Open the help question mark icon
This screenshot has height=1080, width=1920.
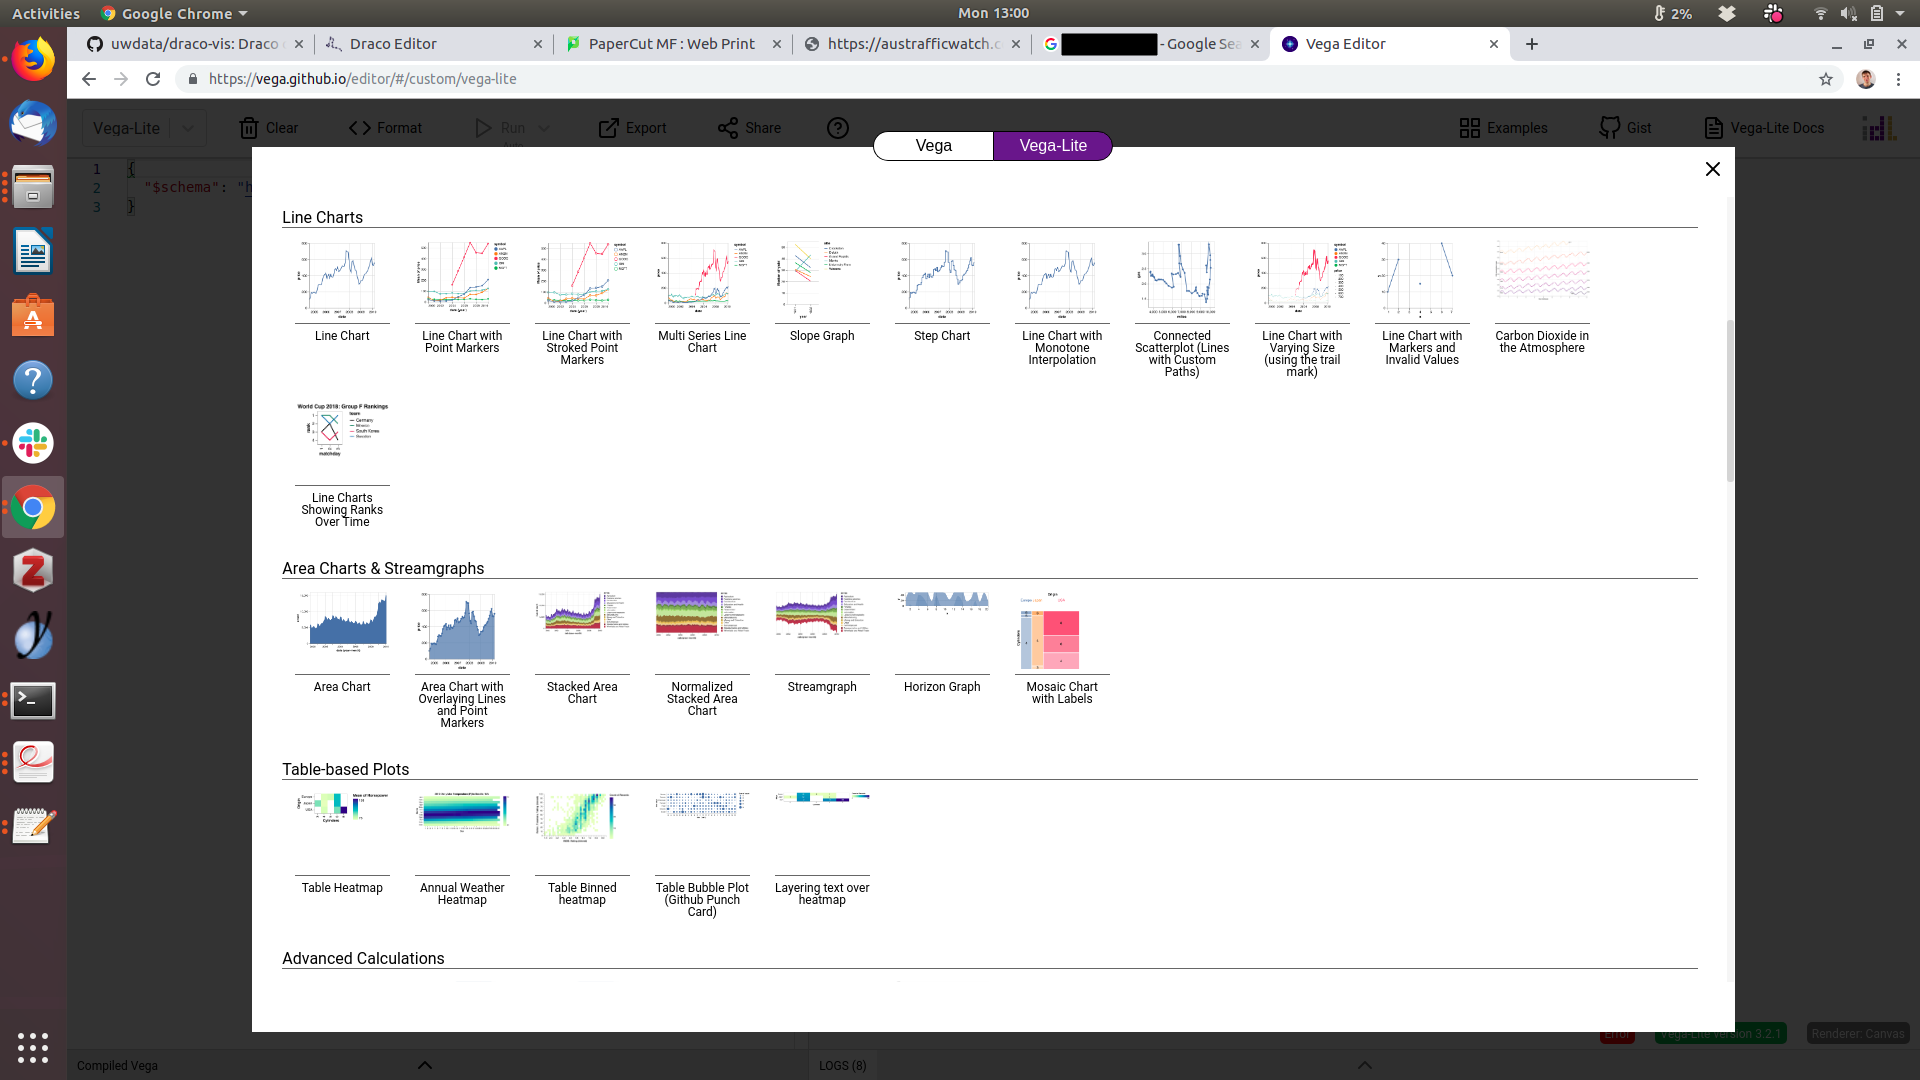[838, 128]
